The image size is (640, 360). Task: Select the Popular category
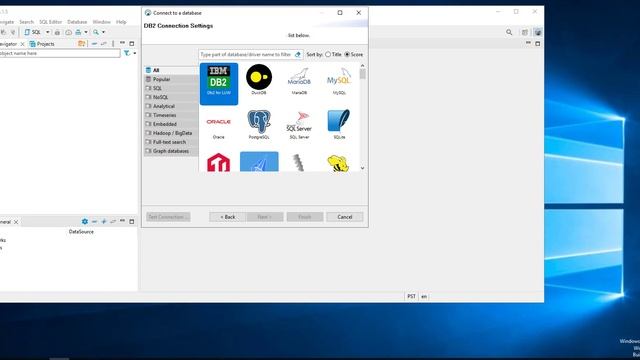point(171,79)
